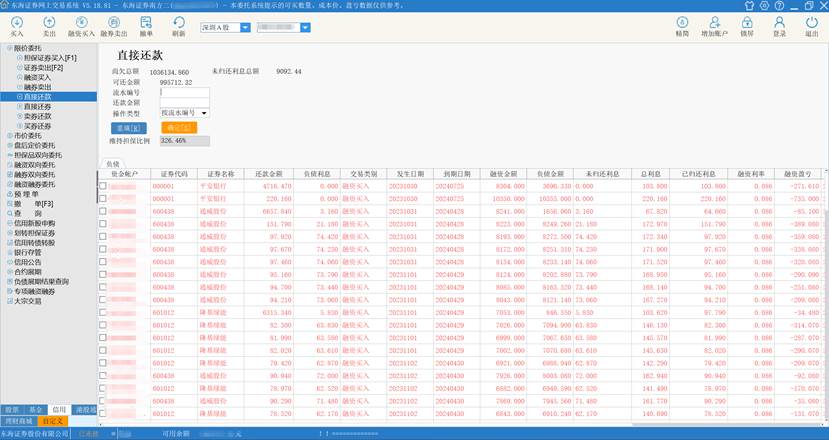Focus the 还款金额 input field
Image resolution: width=829 pixels, height=440 pixels.
(x=185, y=103)
